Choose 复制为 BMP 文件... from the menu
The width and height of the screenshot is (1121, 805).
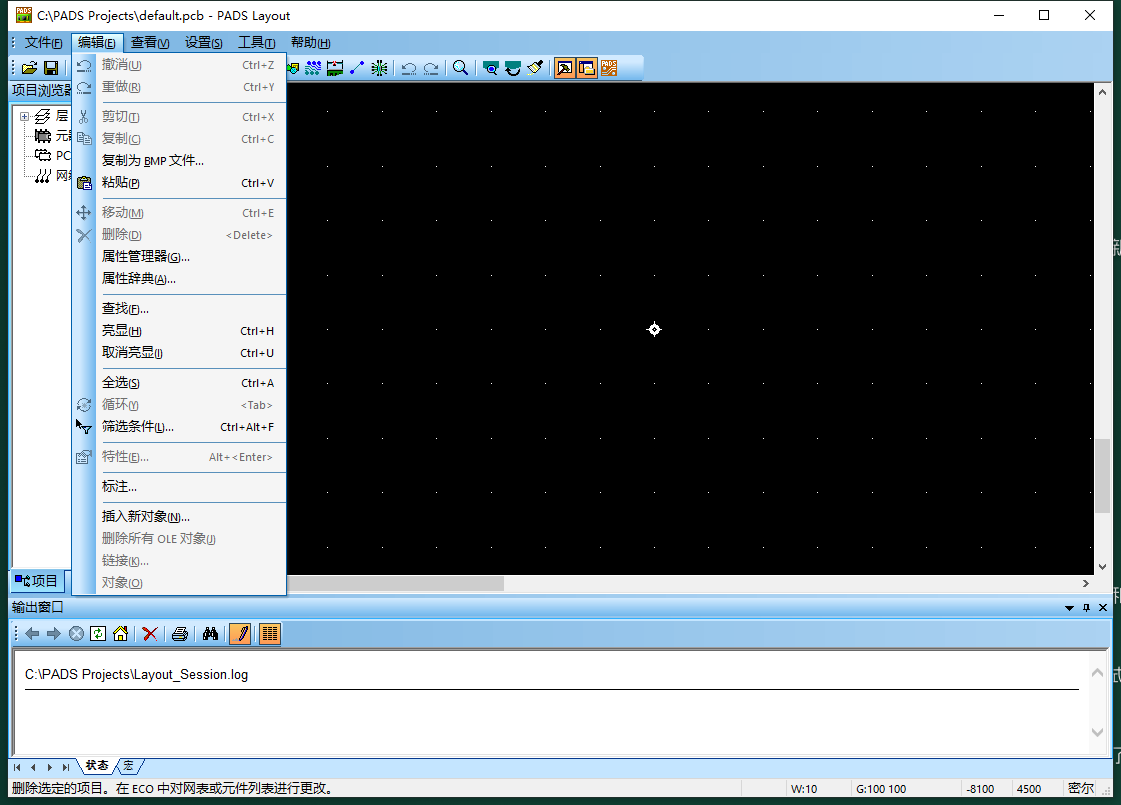tap(179, 161)
